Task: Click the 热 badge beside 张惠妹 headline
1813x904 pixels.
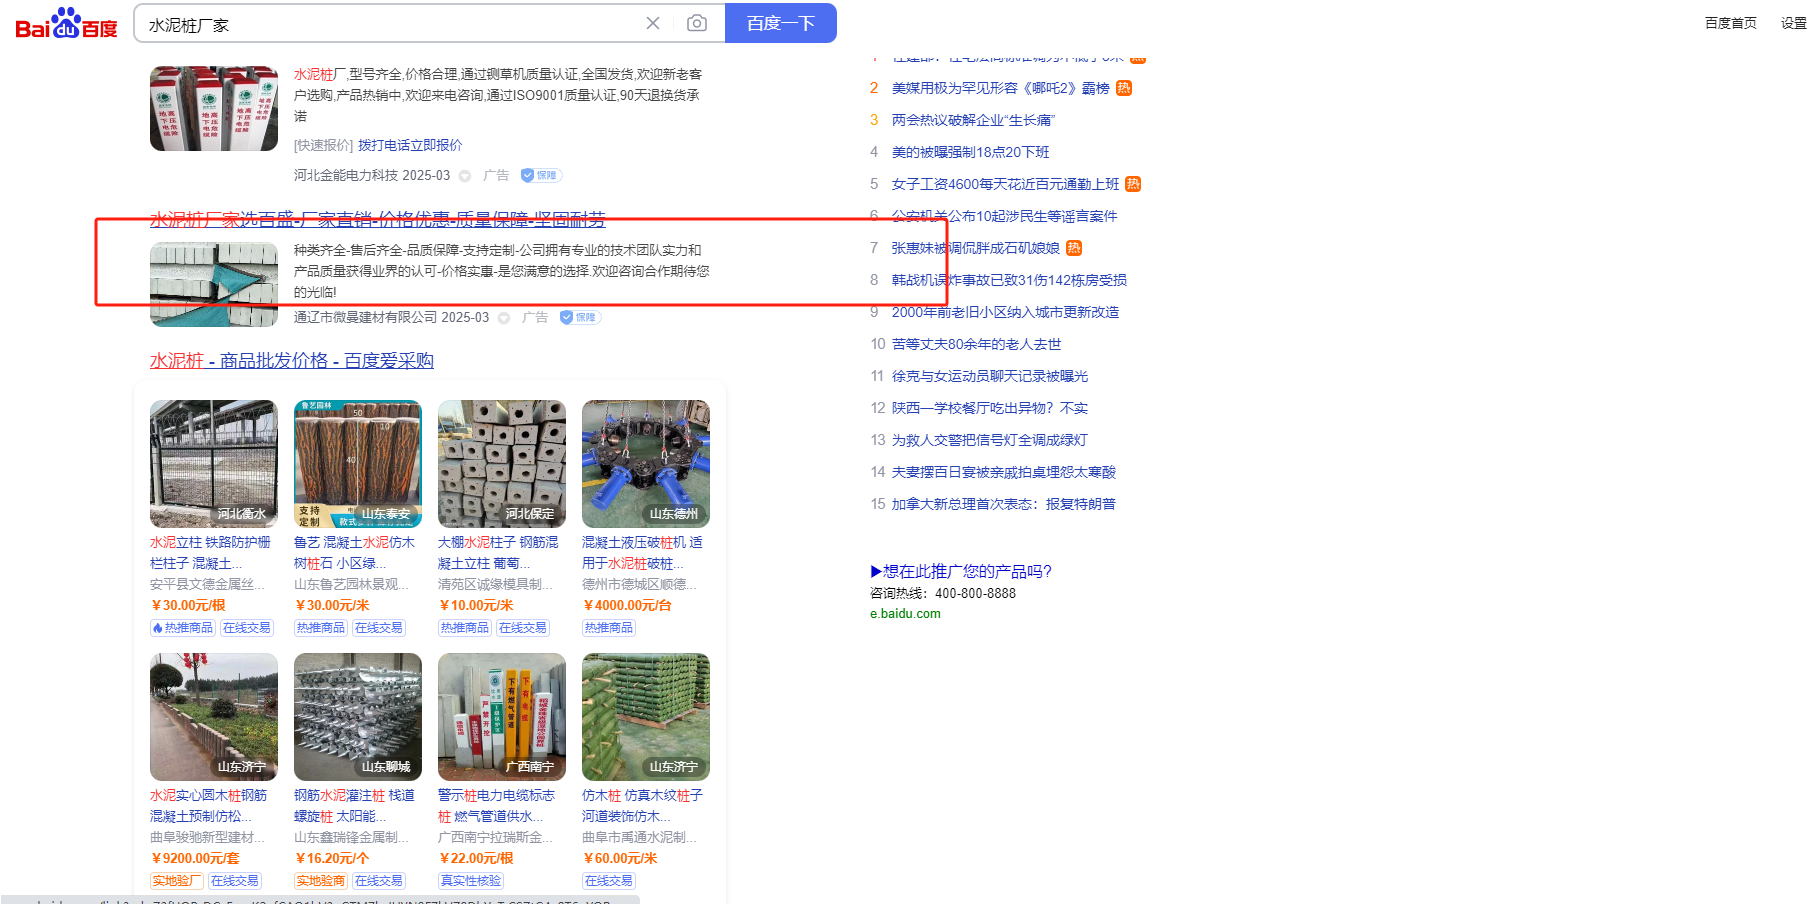Action: pyautogui.click(x=1074, y=248)
